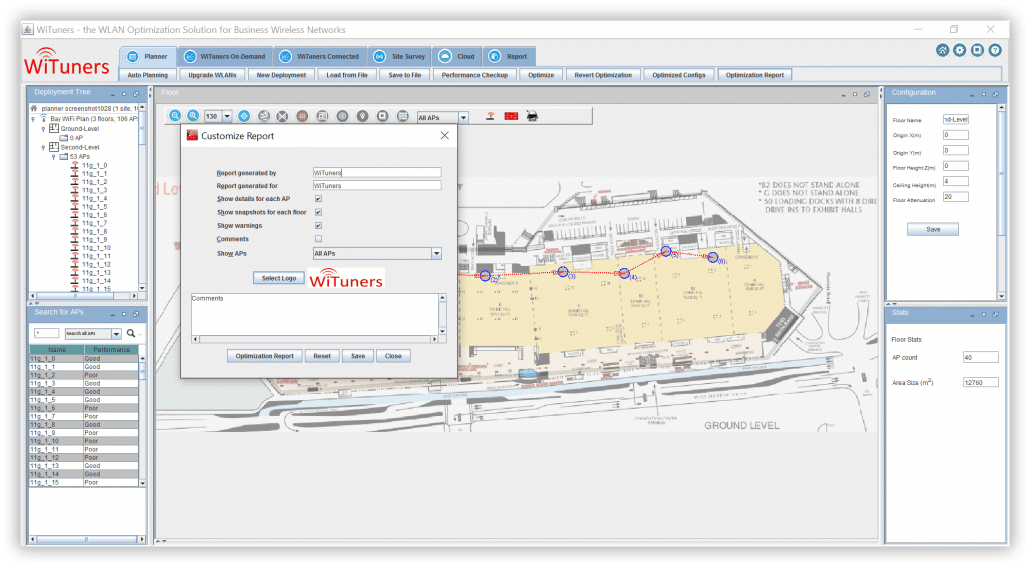1030x567 pixels.
Task: Click the Comments text area horizontal scrollbar
Action: tap(315, 340)
